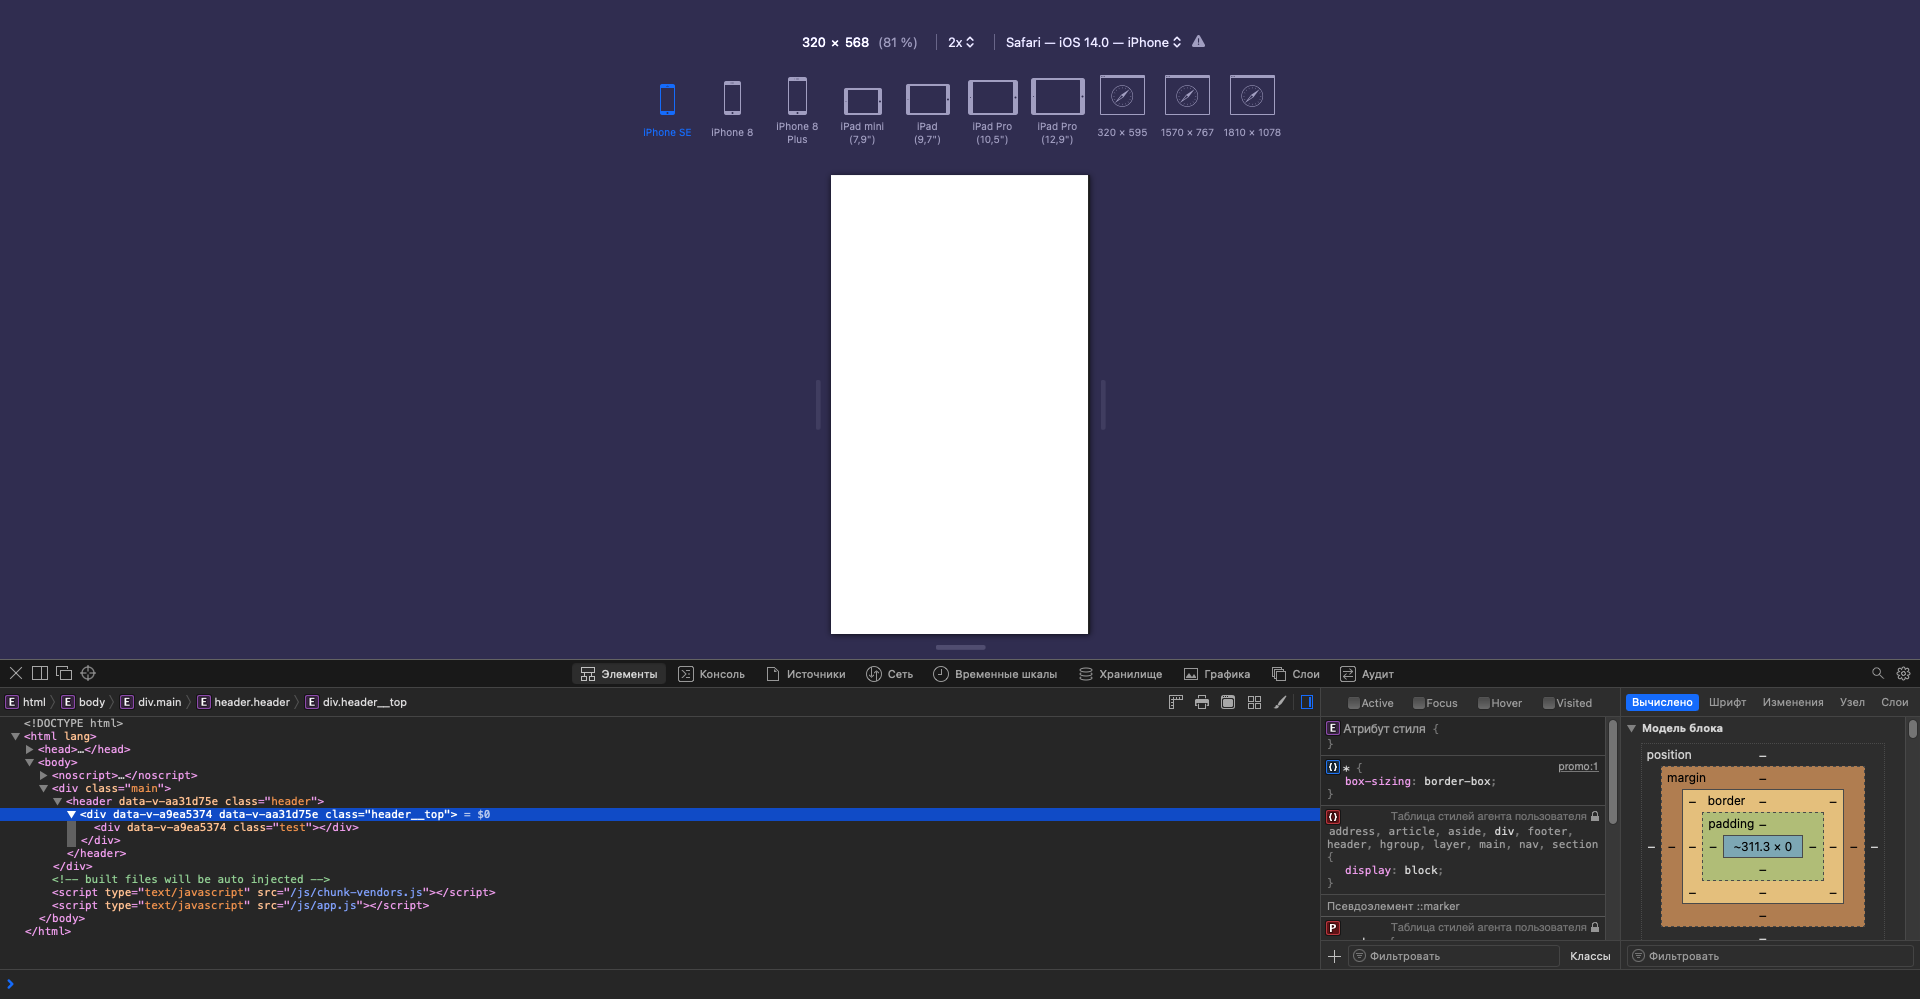Select the iPhone SE device preset
Screen dimensions: 1920x999
(667, 110)
